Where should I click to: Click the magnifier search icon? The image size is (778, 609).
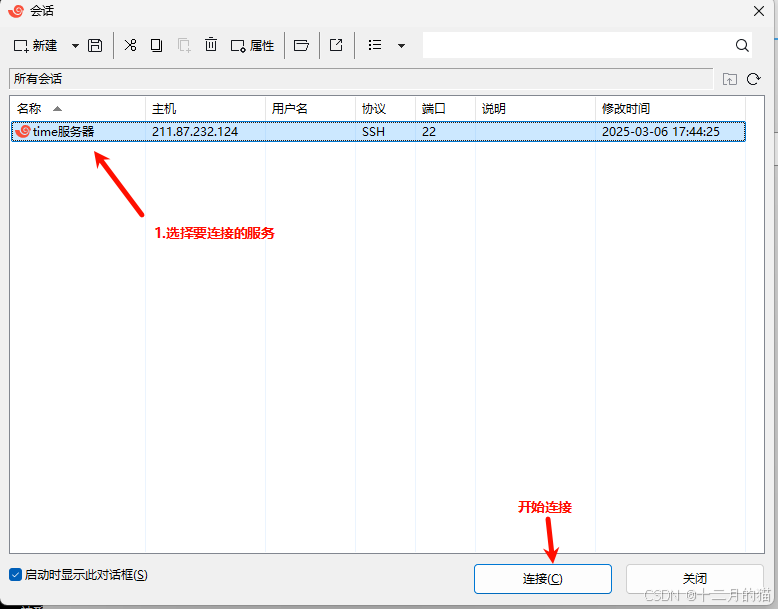pos(742,45)
